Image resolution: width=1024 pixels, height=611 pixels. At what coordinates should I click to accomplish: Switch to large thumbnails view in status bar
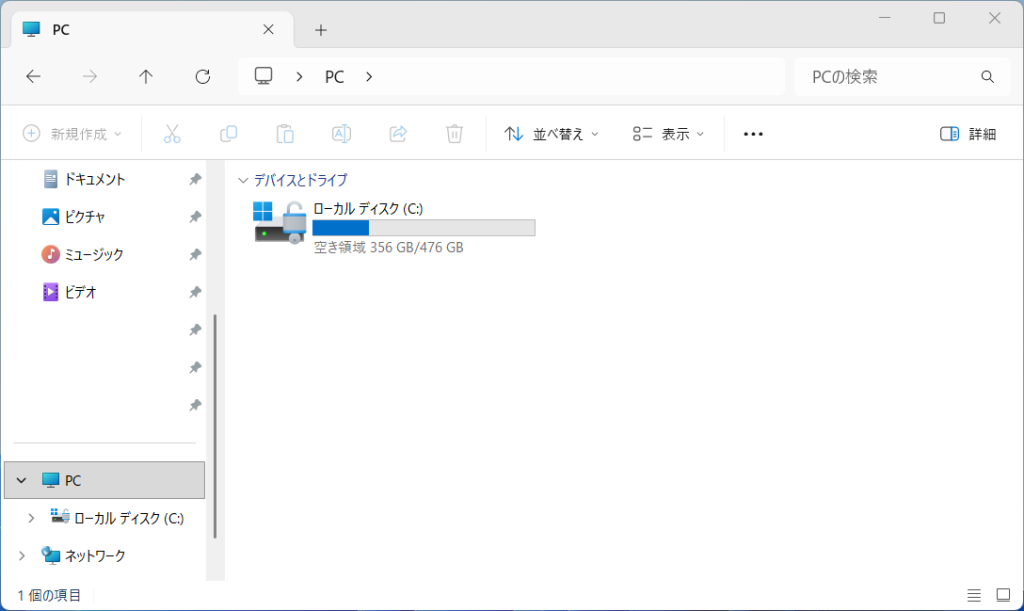(x=1003, y=595)
